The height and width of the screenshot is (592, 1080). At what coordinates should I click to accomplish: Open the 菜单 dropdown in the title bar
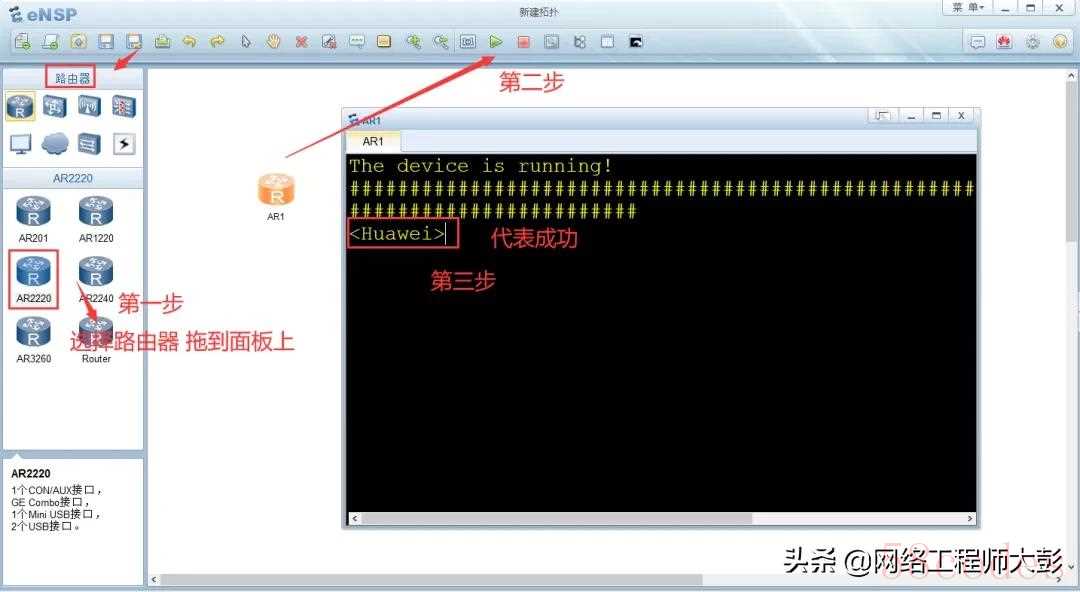tap(968, 8)
